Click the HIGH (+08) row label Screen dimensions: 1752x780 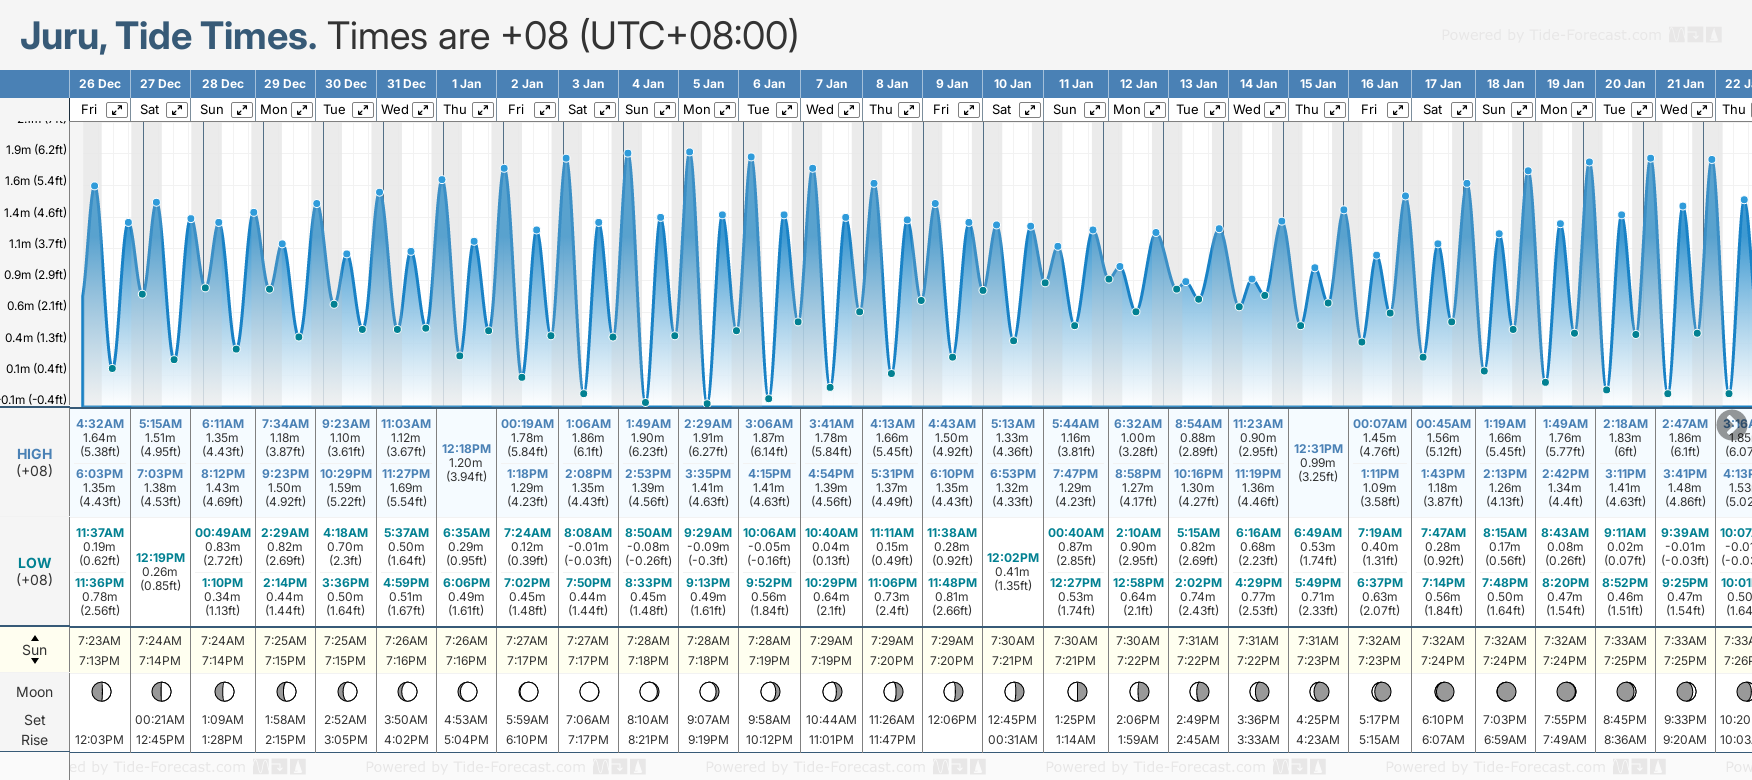point(35,462)
